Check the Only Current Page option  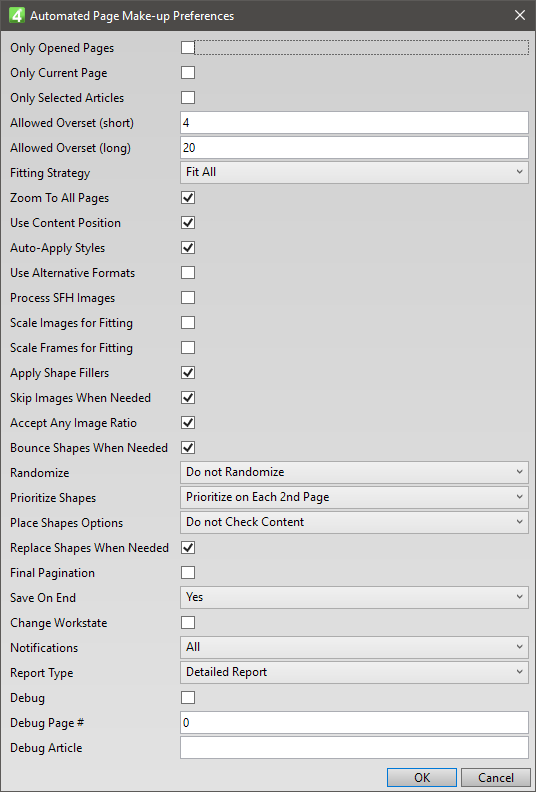(x=188, y=73)
